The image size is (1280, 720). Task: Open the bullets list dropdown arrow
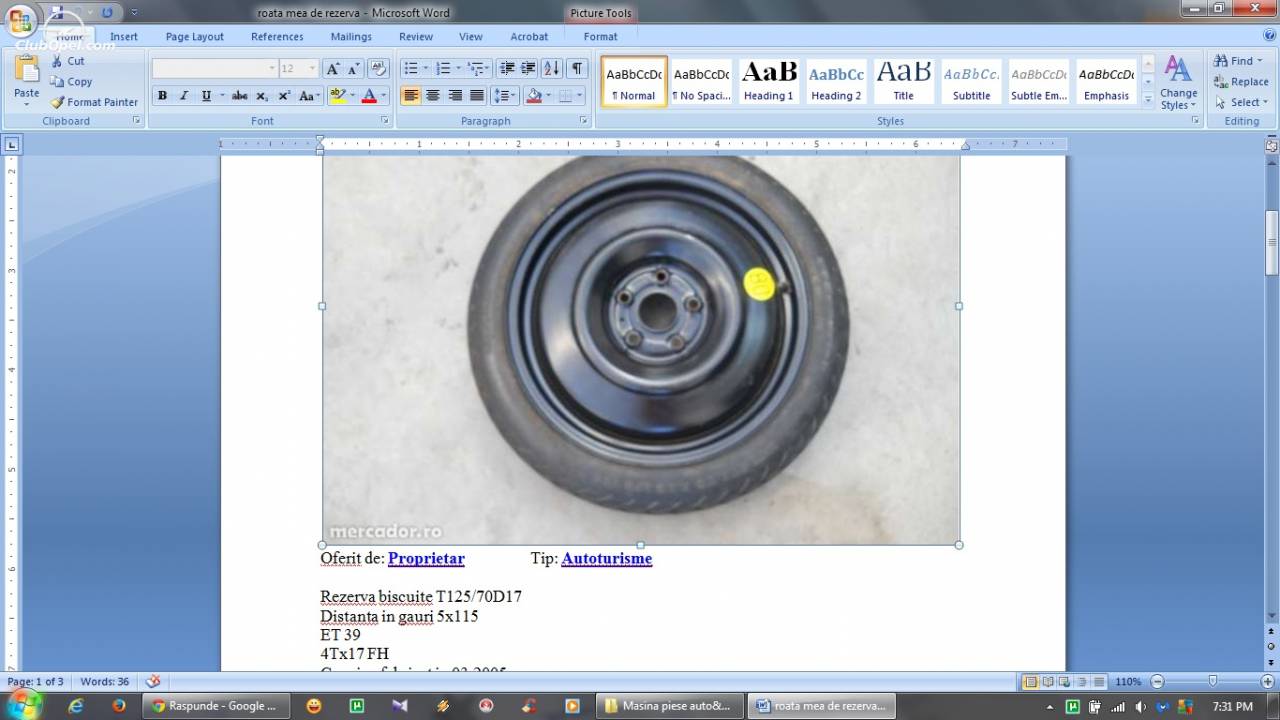pyautogui.click(x=426, y=69)
